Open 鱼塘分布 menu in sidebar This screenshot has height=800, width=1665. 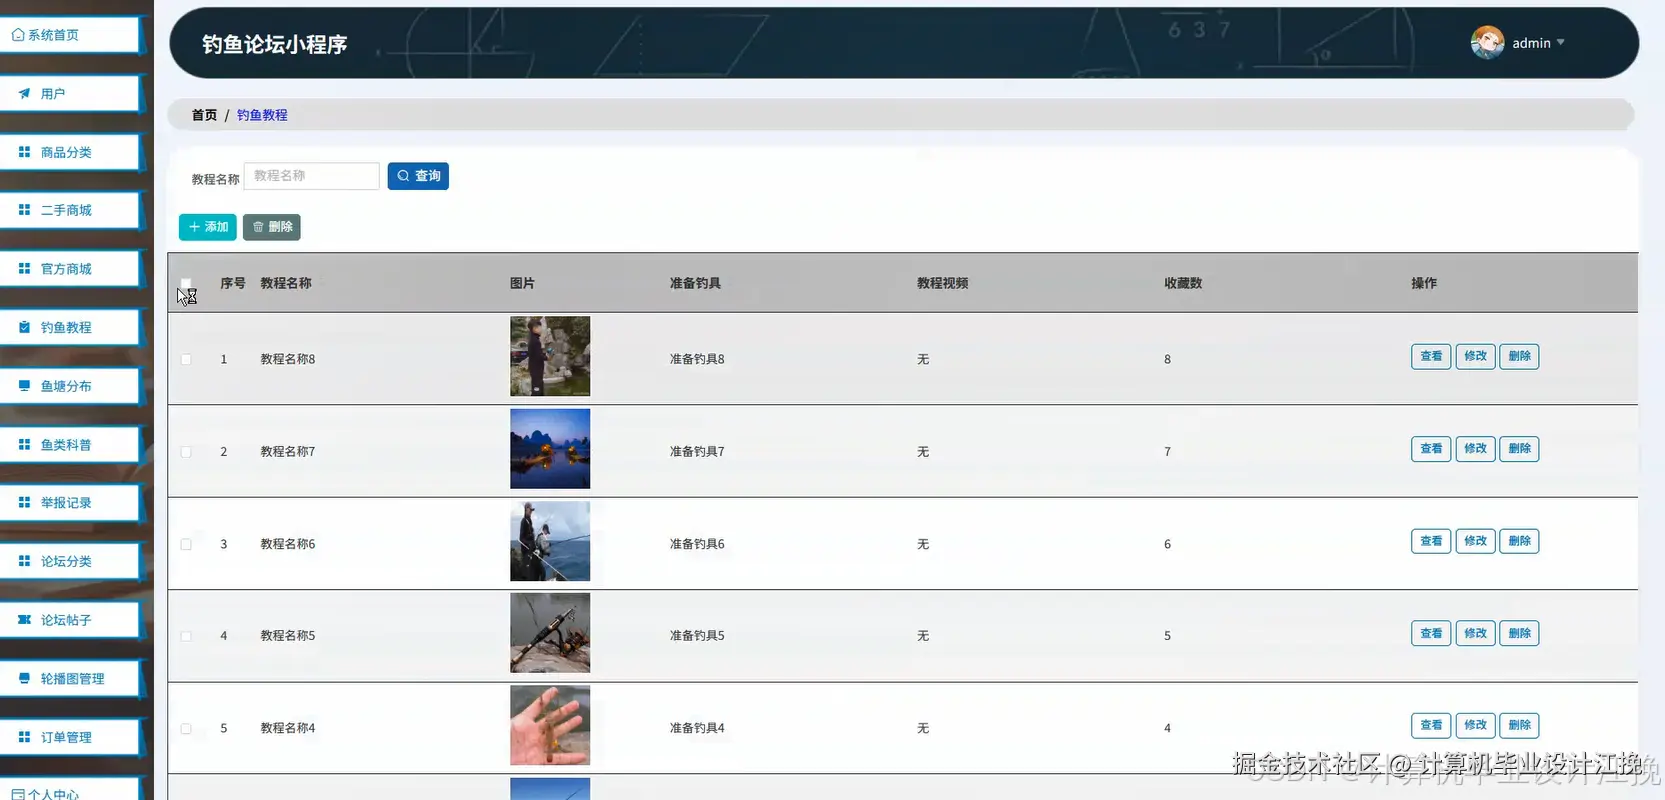tap(70, 386)
